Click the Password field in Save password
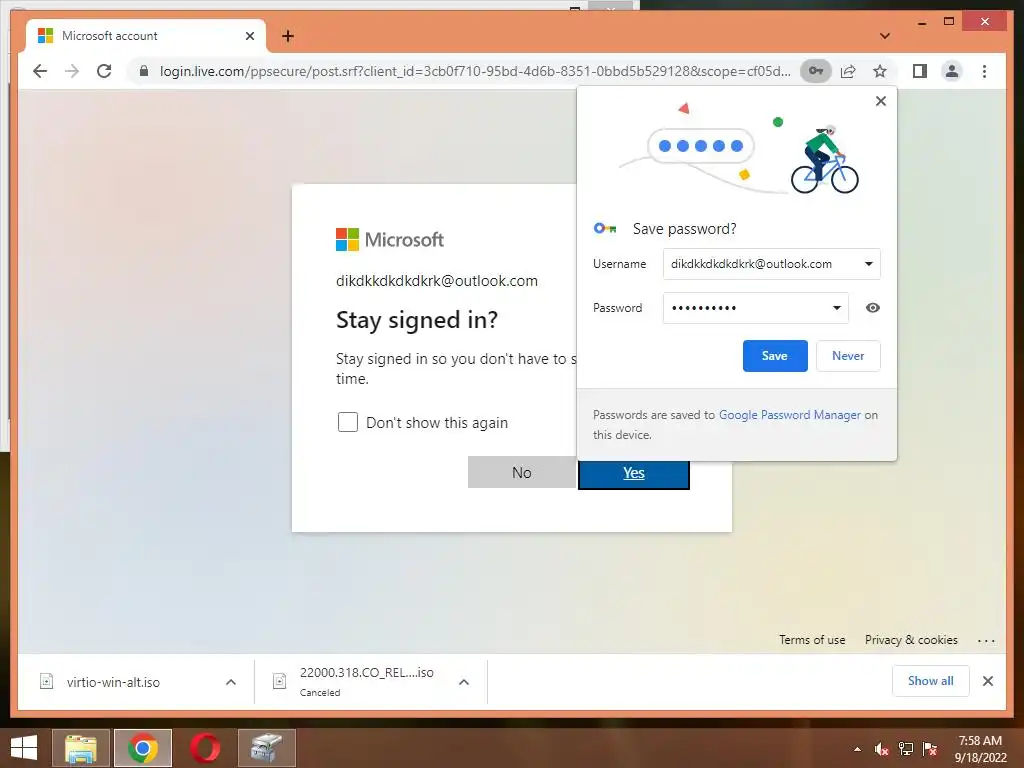Image resolution: width=1024 pixels, height=768 pixels. point(756,308)
